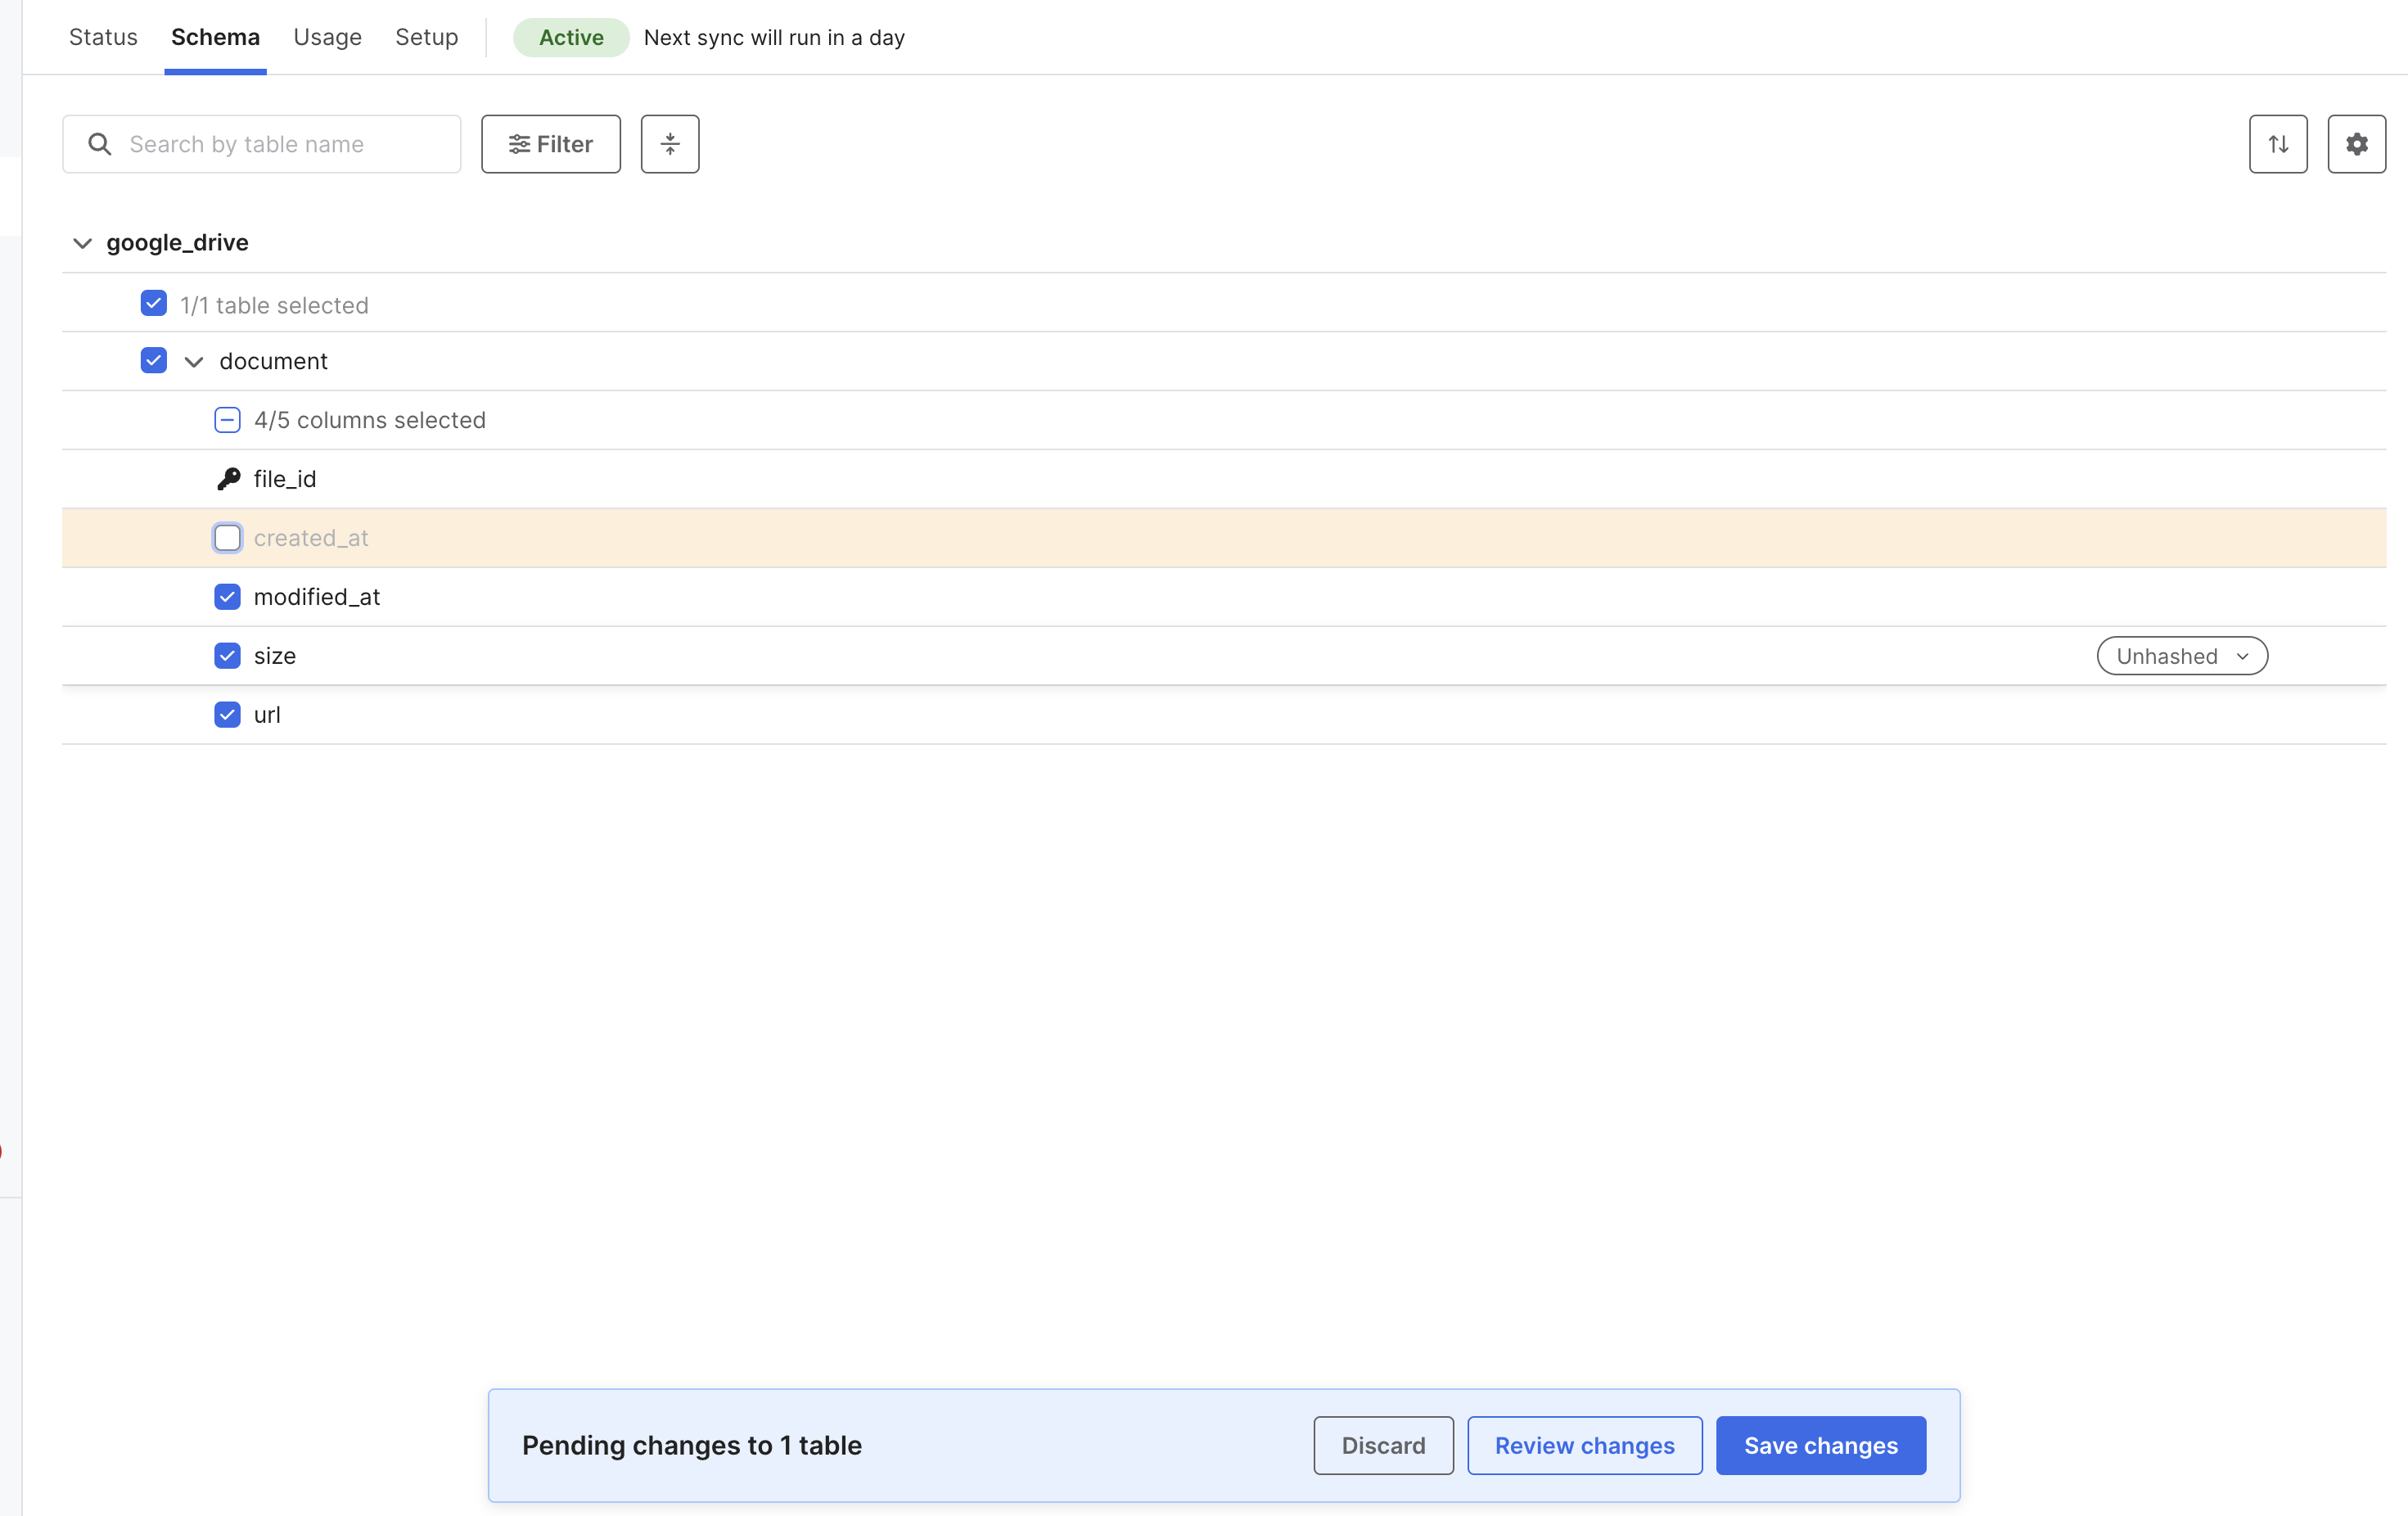Disable the 4/5 columns partial checkbox
This screenshot has height=1516, width=2408.
[x=228, y=419]
